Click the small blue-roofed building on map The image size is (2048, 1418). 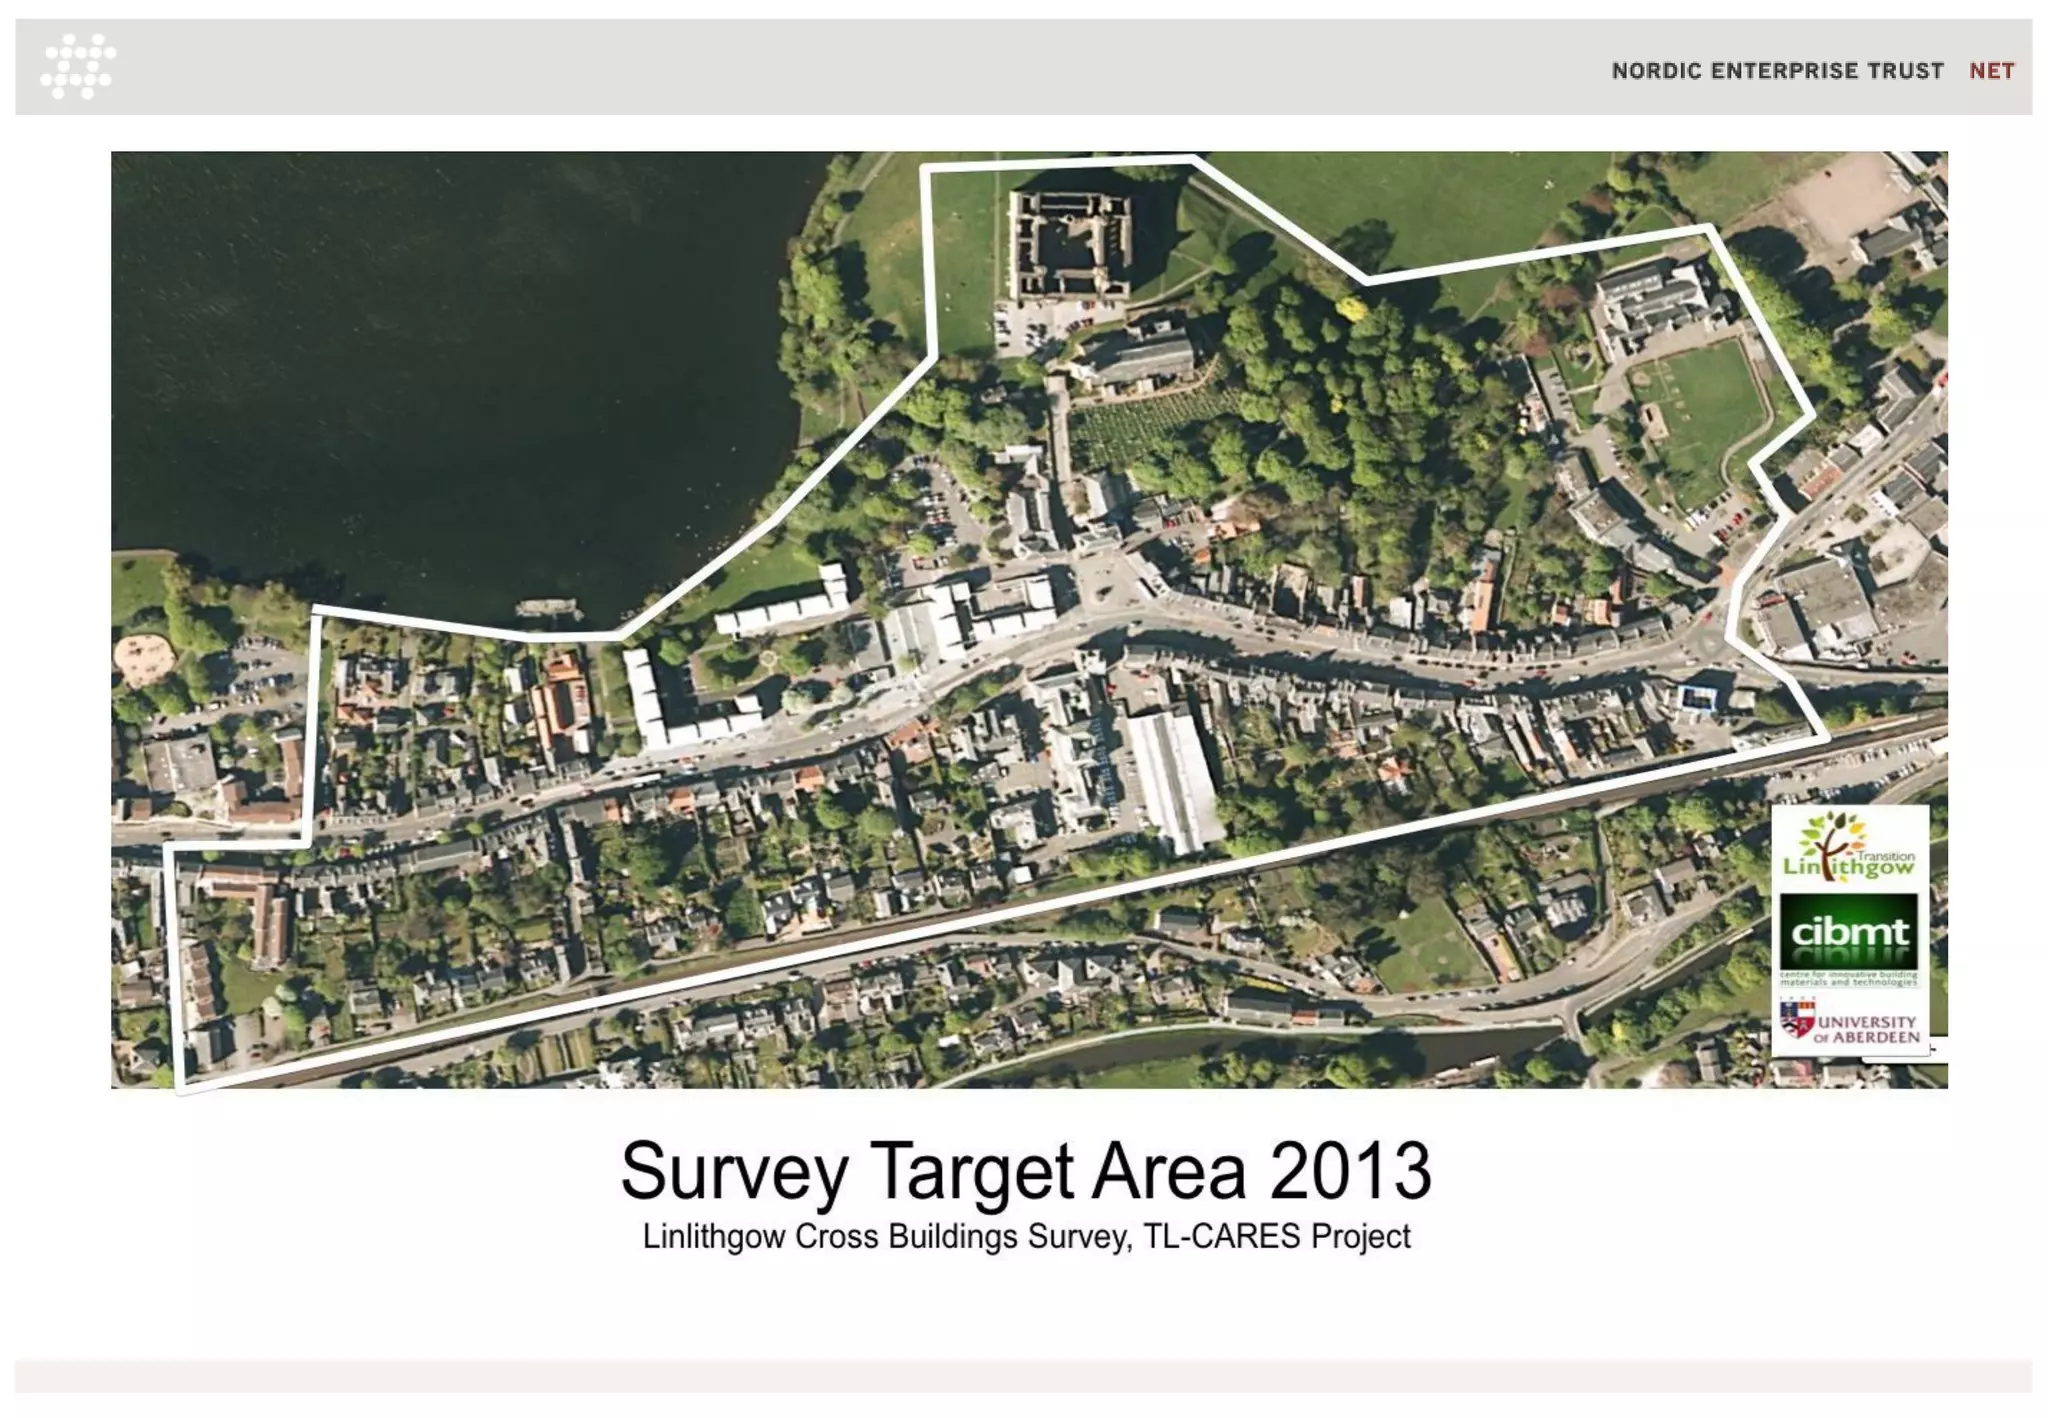[x=1697, y=698]
